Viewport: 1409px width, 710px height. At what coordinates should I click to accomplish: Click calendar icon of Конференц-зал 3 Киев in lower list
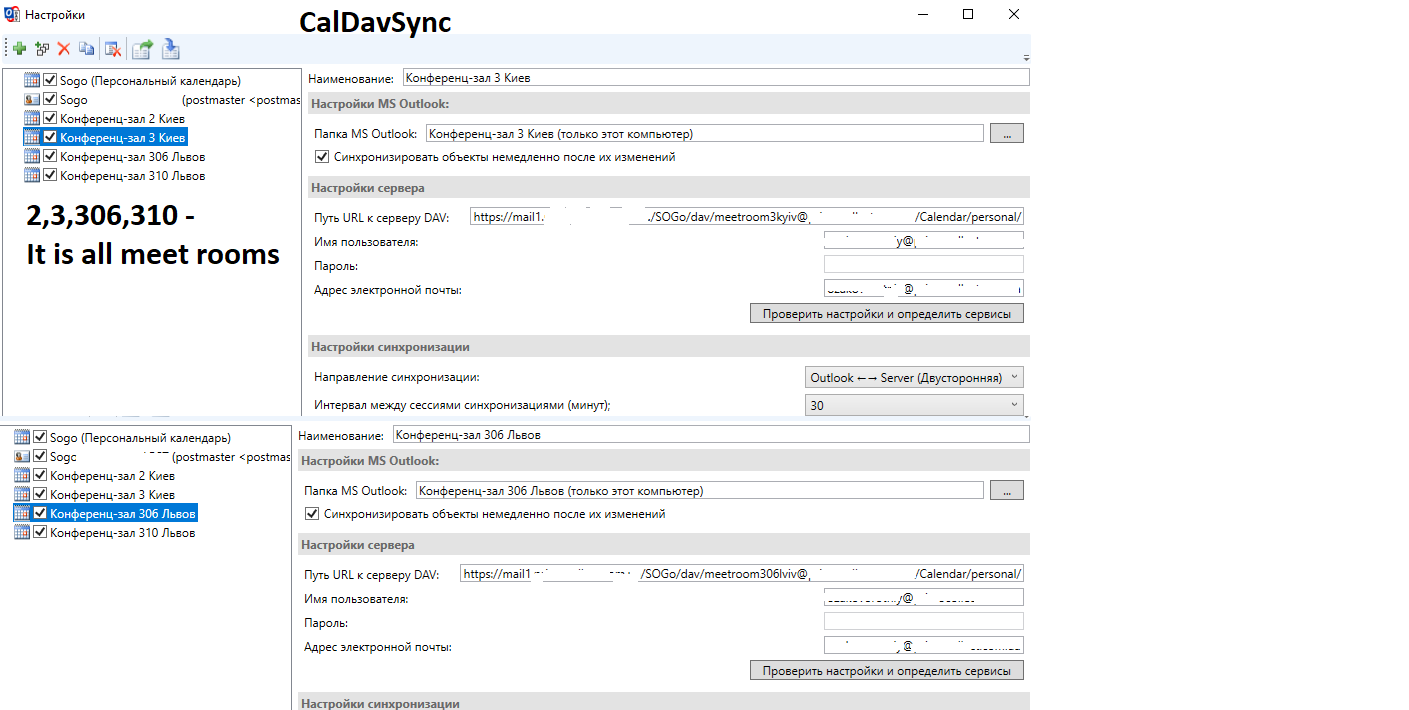click(22, 494)
